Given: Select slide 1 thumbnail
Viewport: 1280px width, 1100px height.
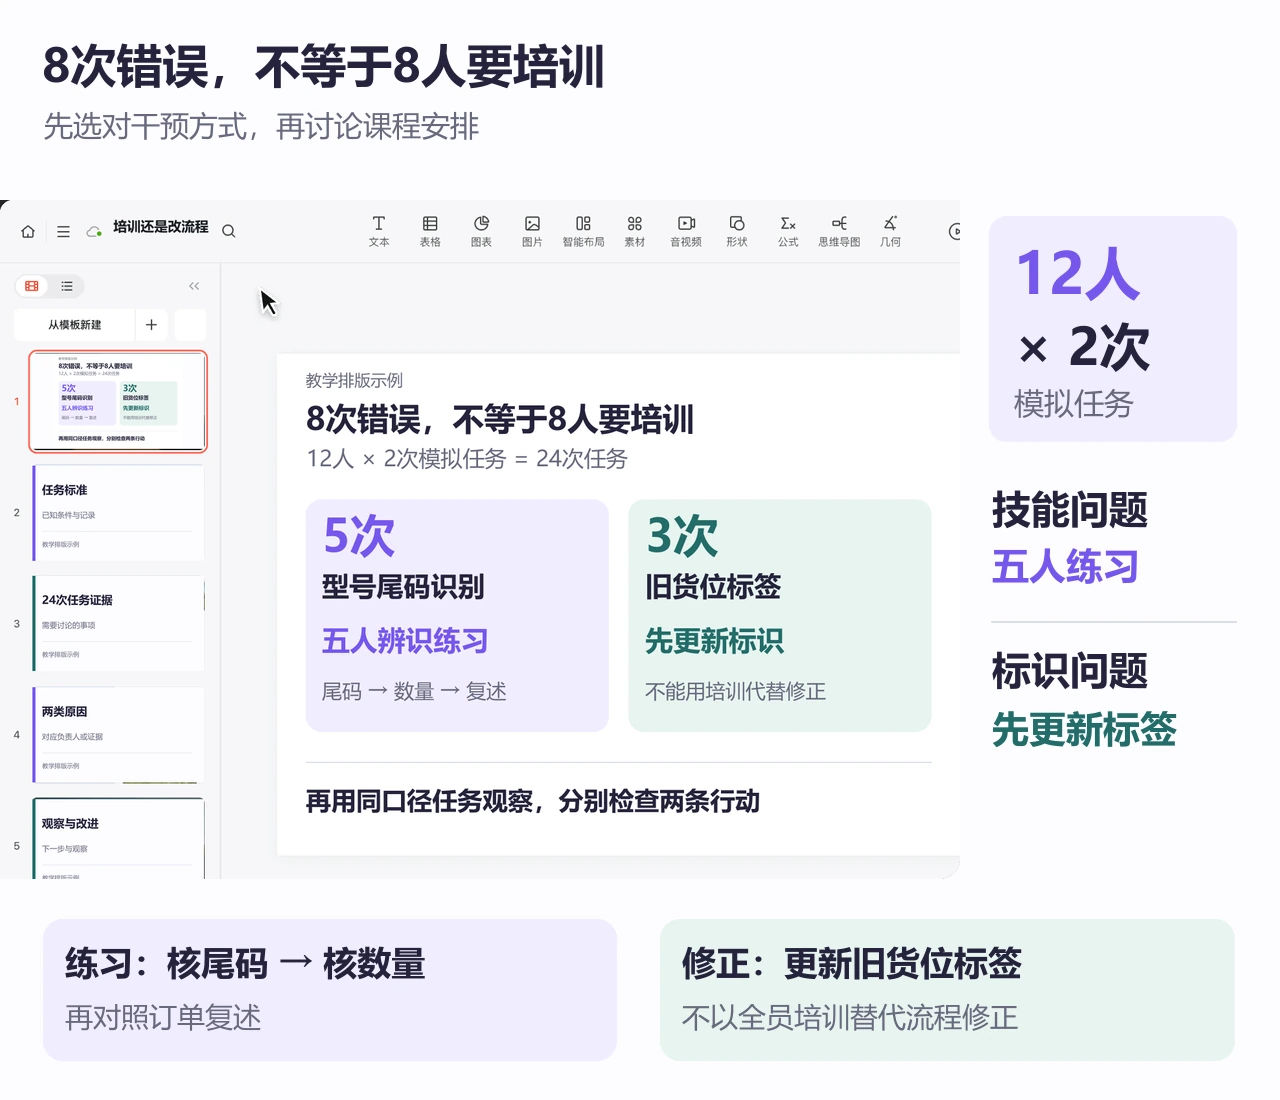Looking at the screenshot, I should [x=118, y=401].
